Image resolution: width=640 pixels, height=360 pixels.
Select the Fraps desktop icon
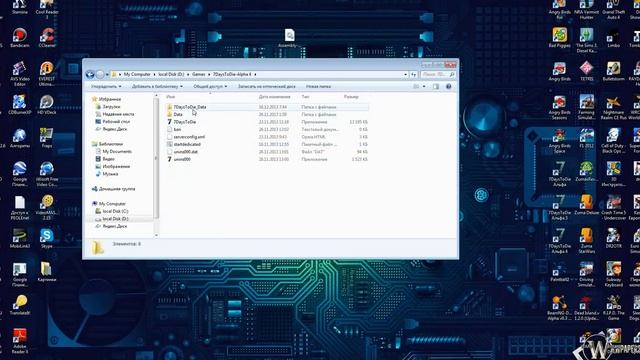(x=47, y=138)
